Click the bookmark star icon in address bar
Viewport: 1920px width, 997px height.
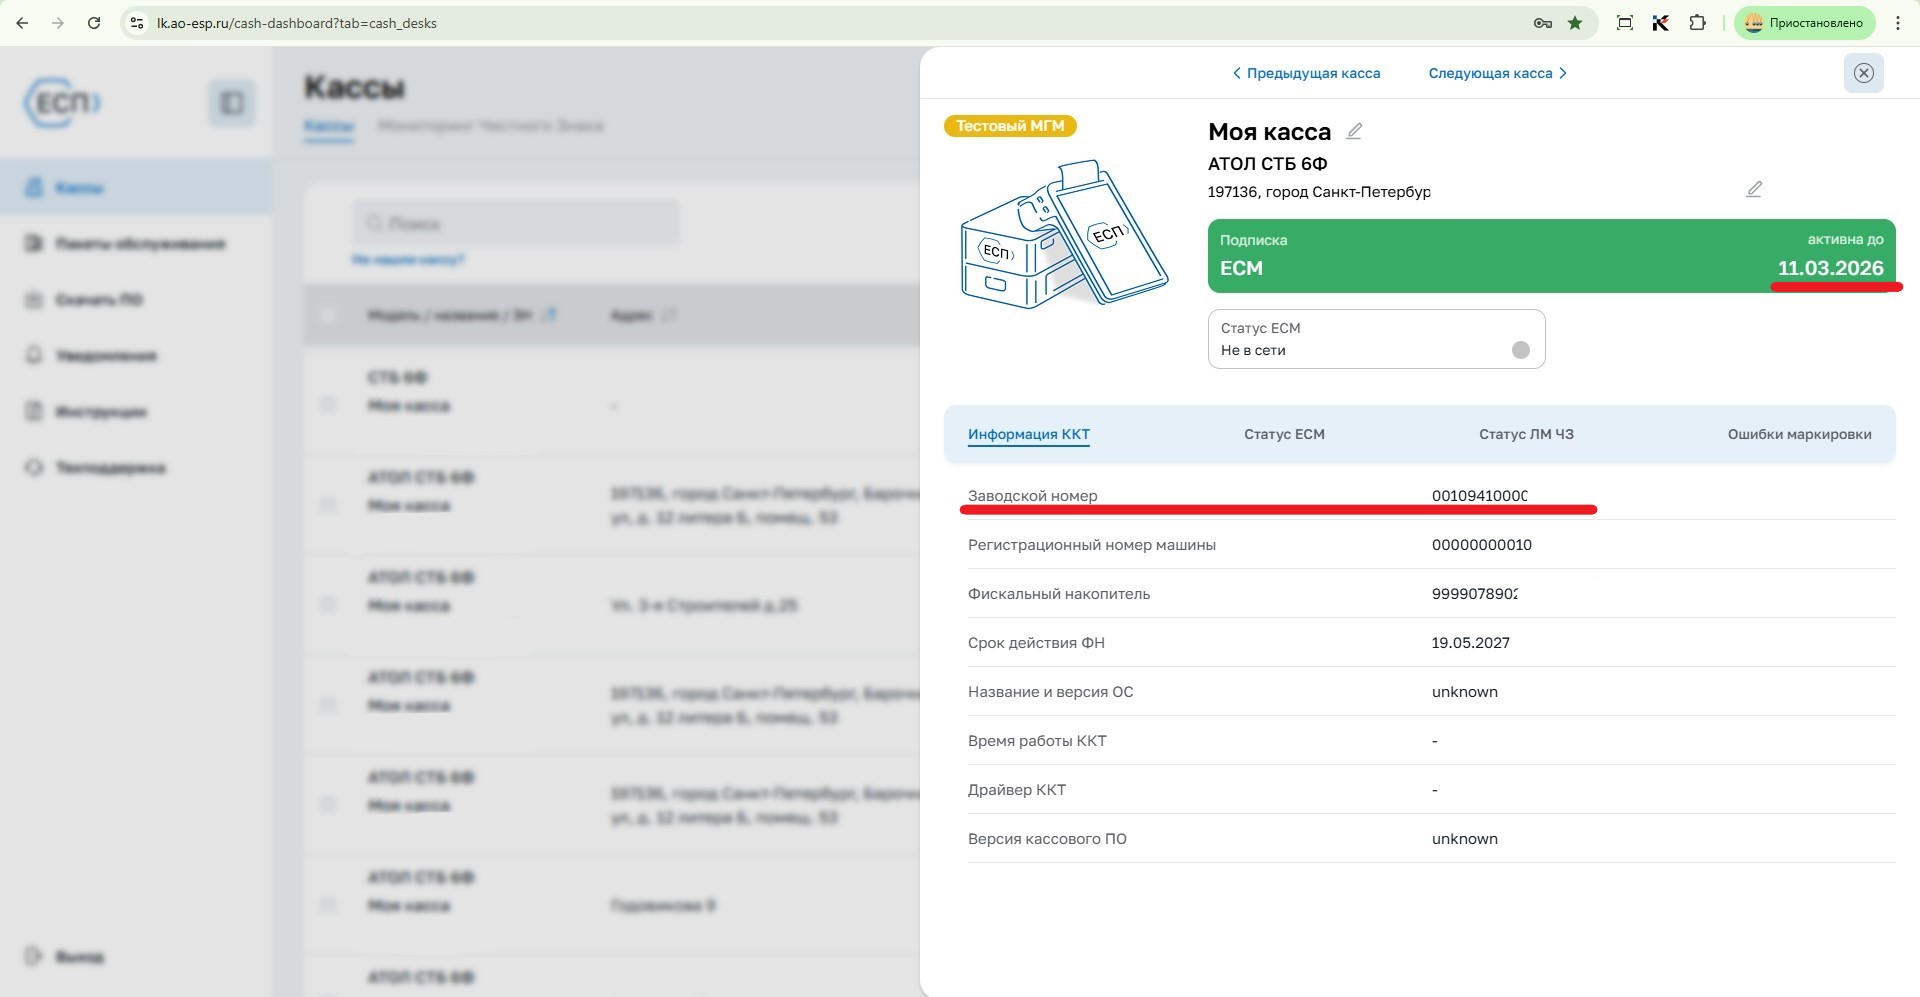[x=1575, y=23]
